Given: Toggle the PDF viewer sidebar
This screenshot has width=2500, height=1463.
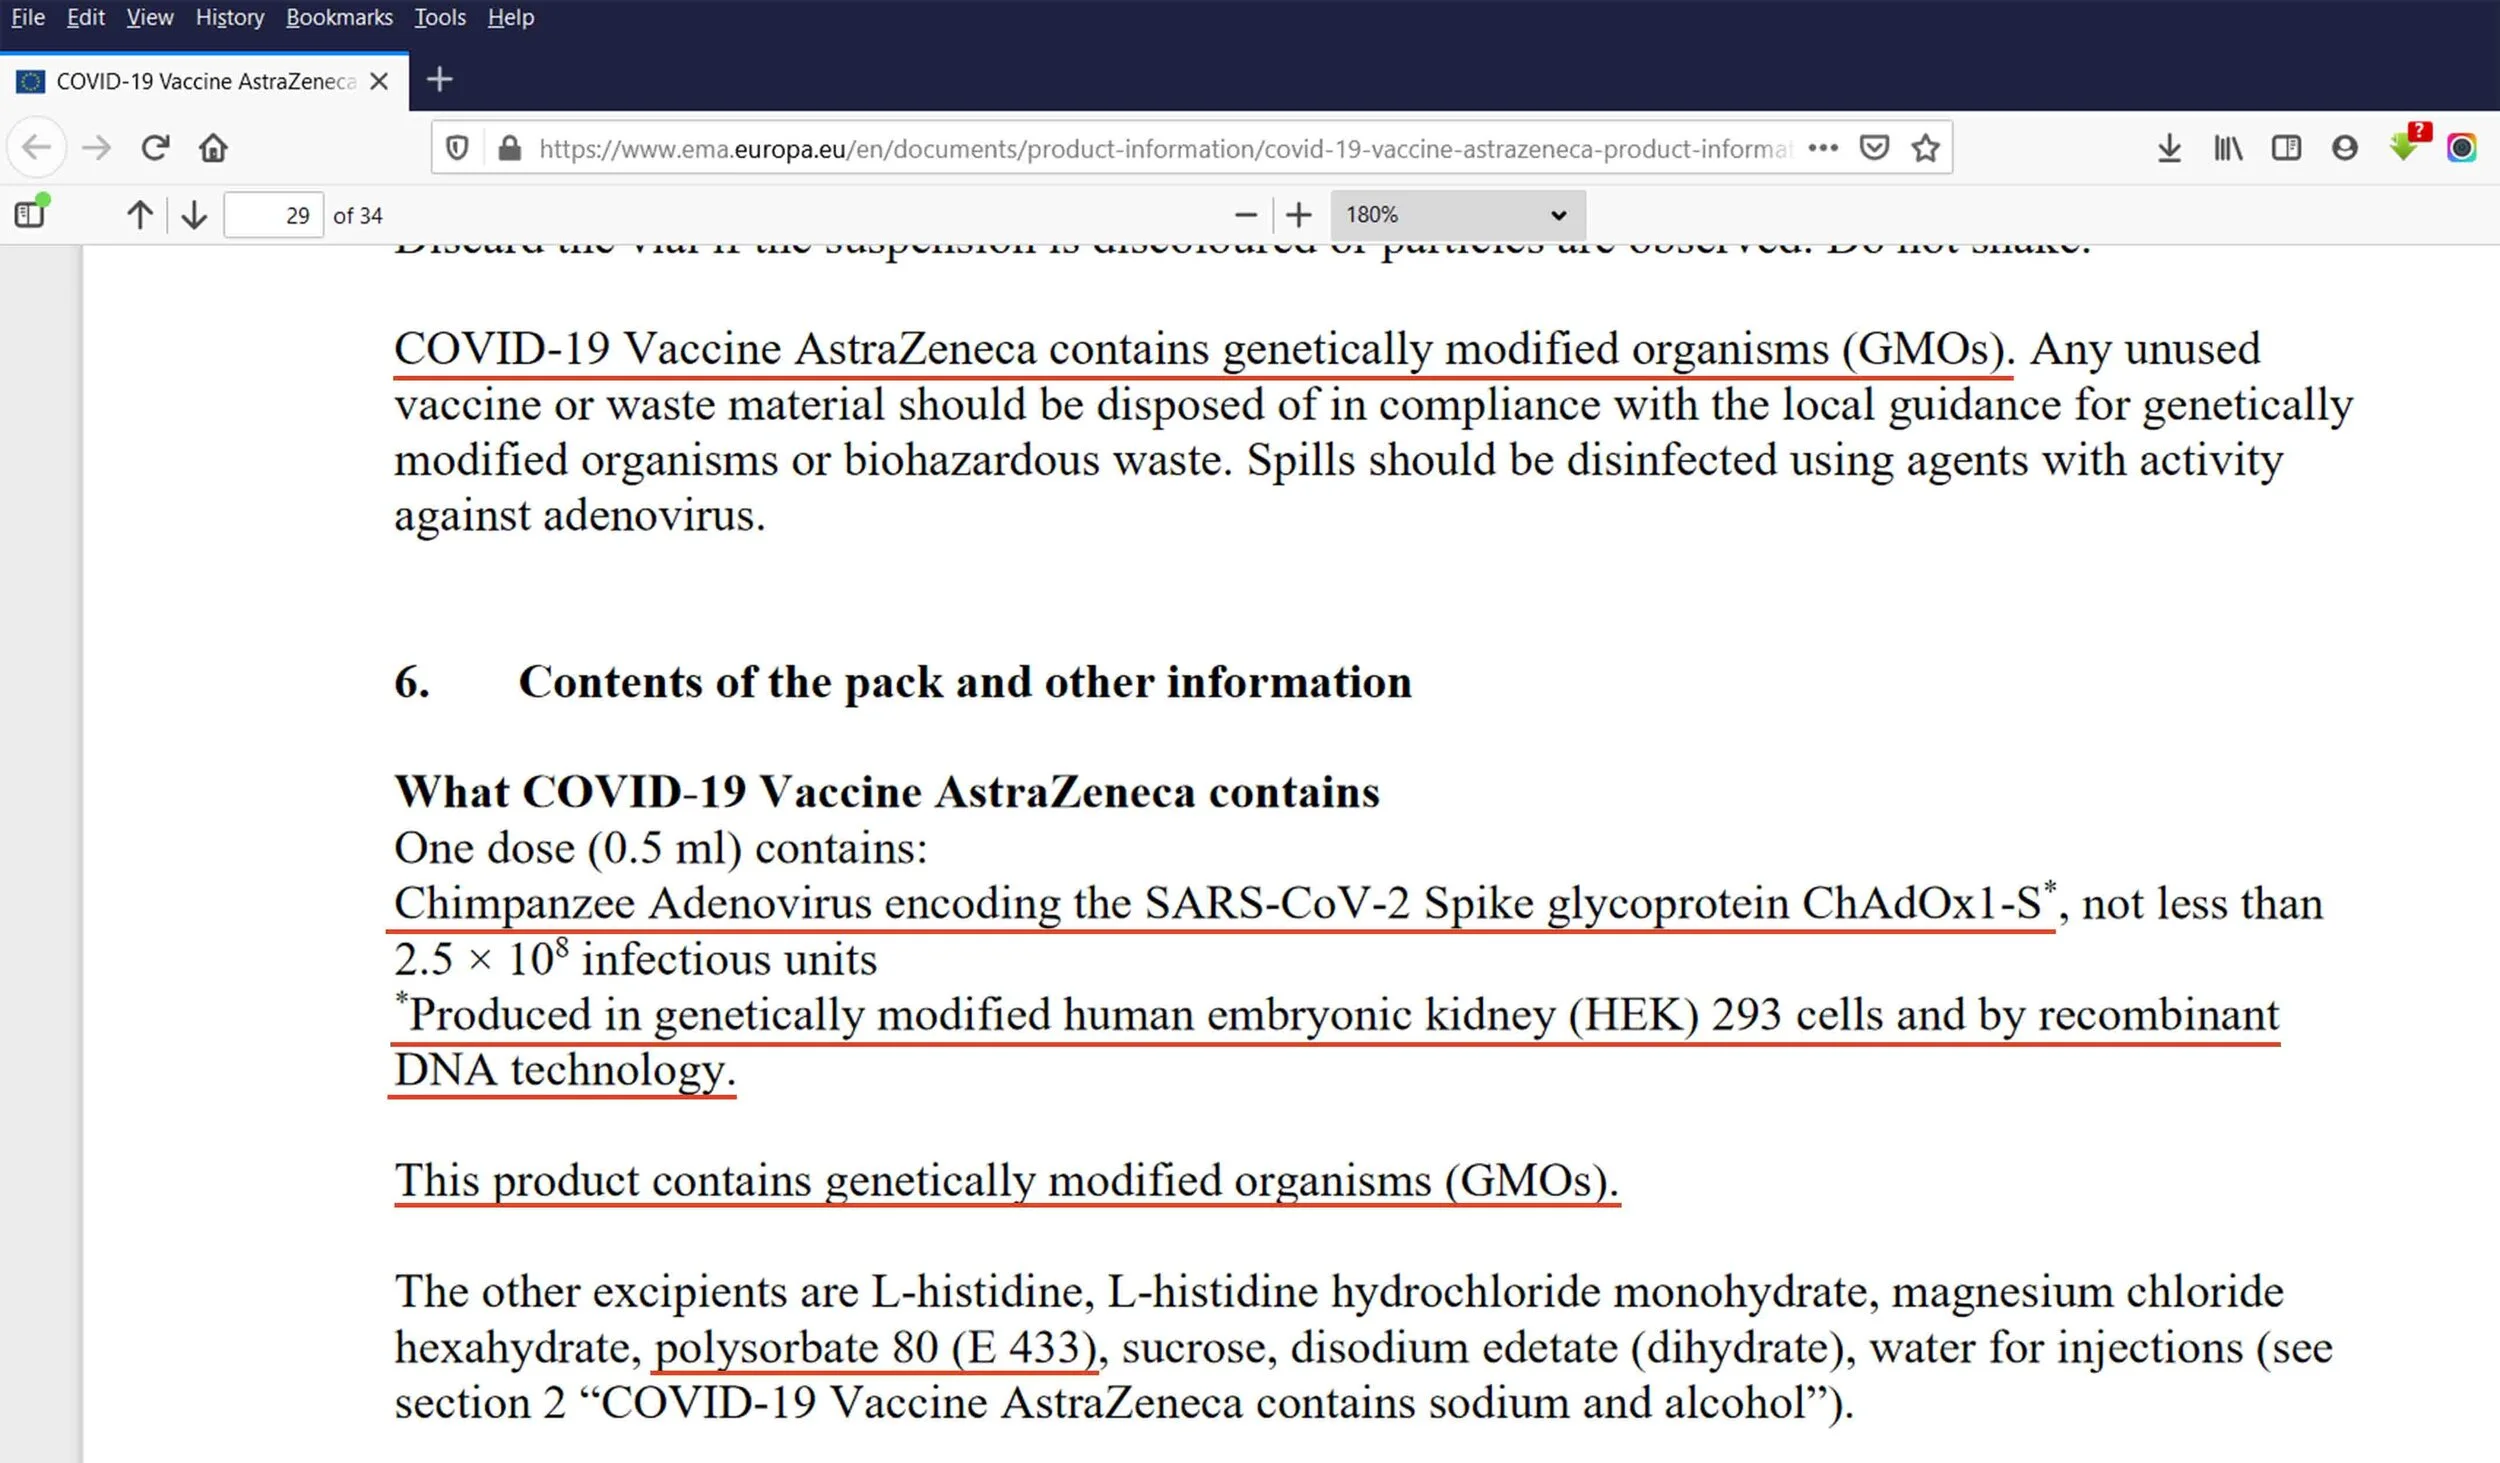Looking at the screenshot, I should click(31, 213).
